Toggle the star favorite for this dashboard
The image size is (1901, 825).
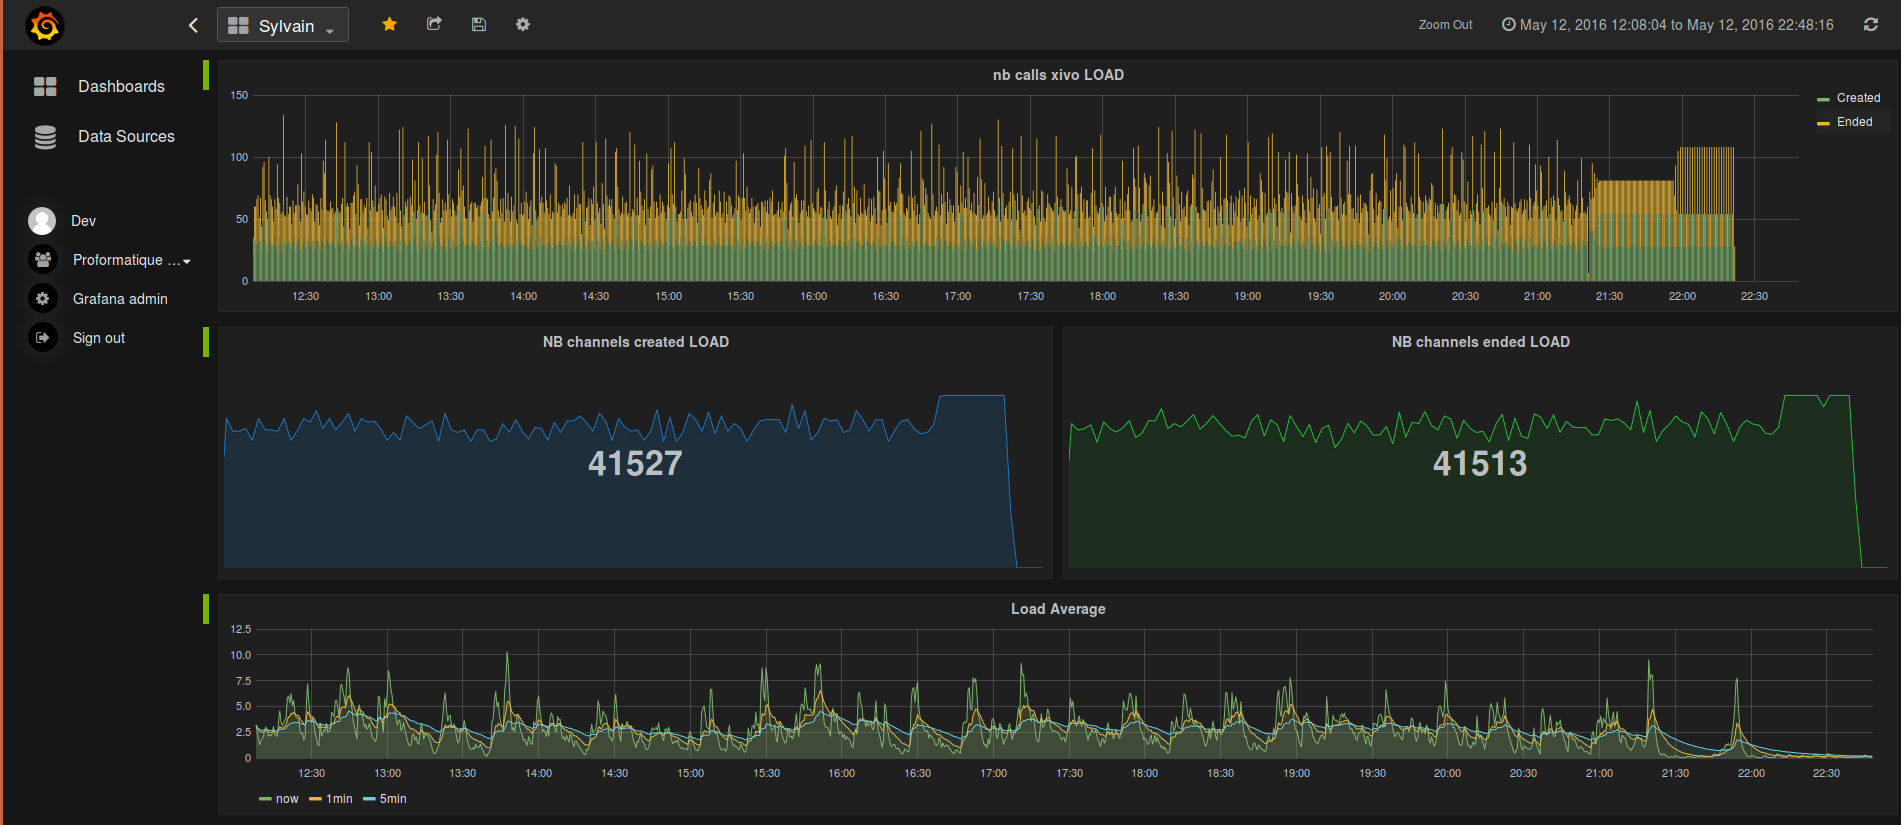(x=389, y=24)
